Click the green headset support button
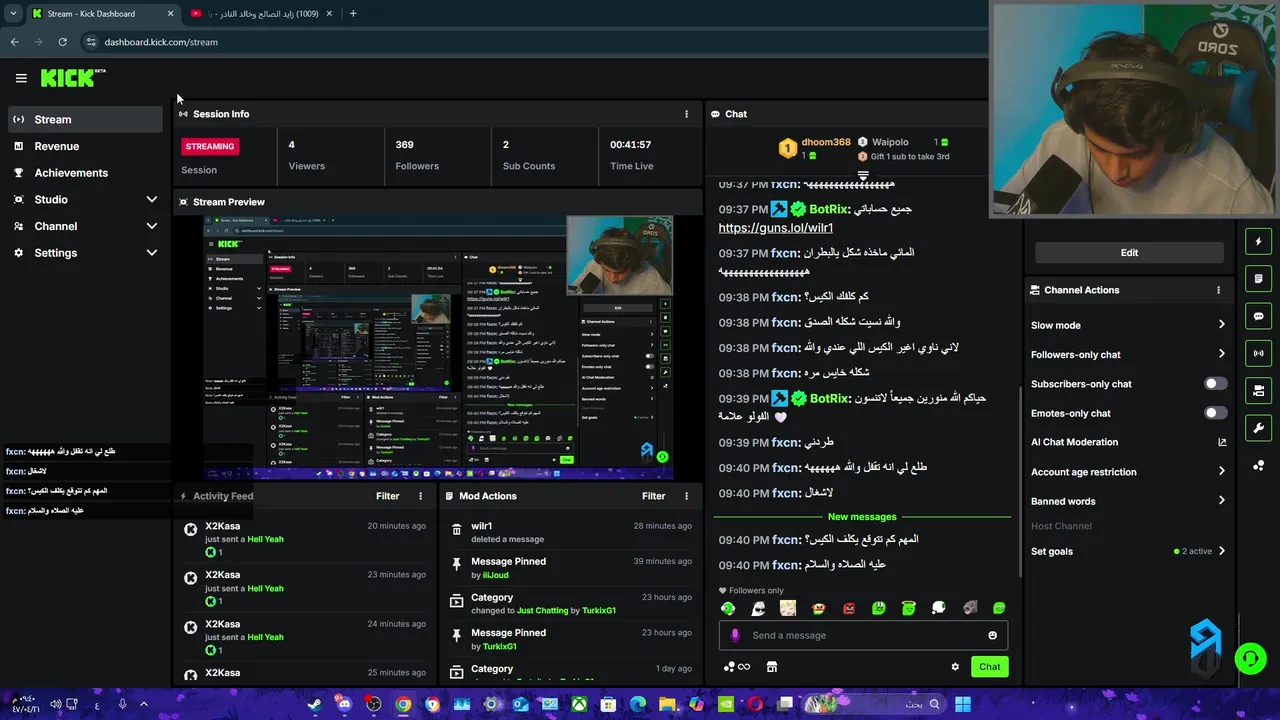Screen dimensions: 1280x720 [x=1250, y=658]
